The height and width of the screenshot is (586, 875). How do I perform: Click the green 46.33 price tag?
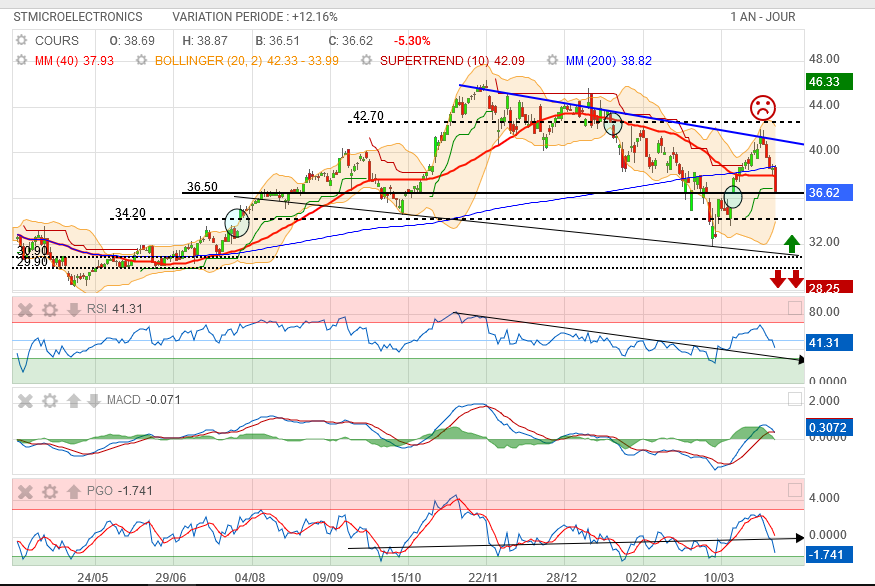pyautogui.click(x=829, y=81)
